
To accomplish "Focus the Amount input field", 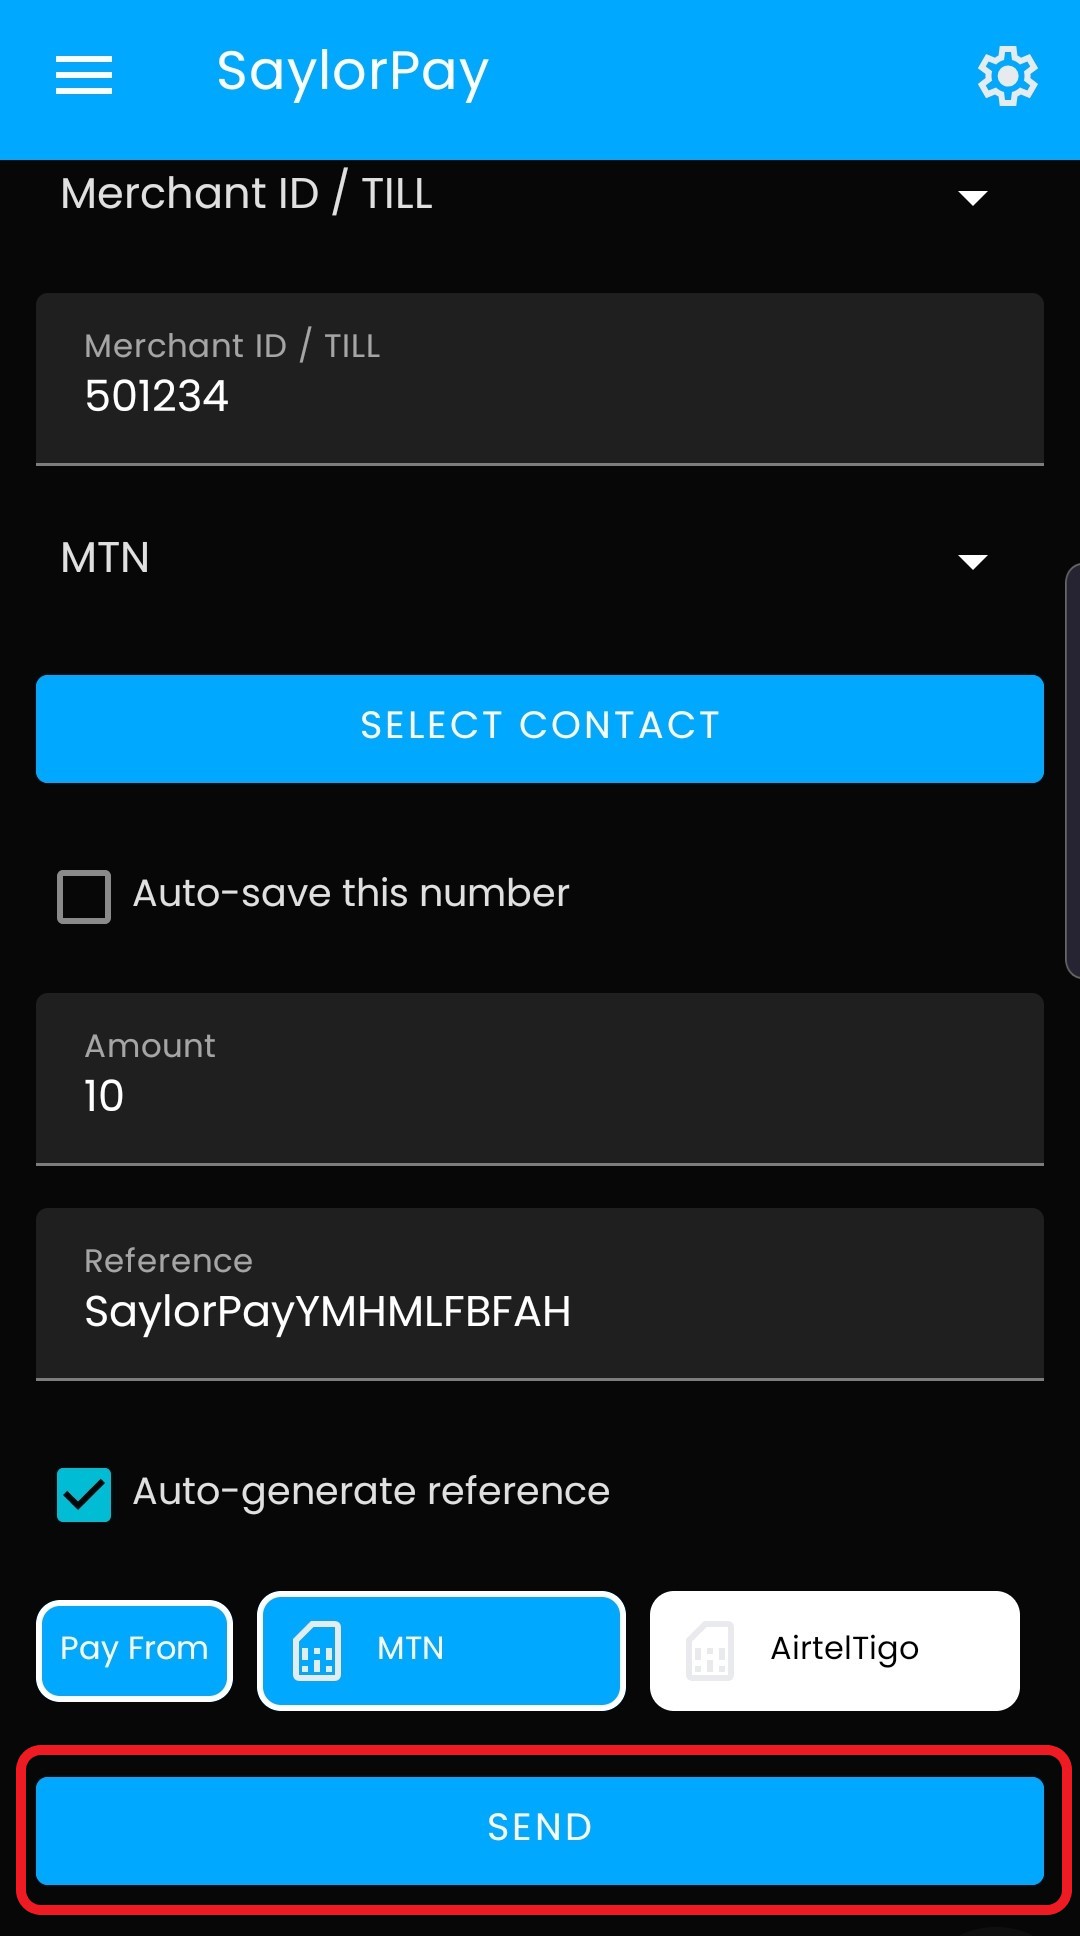I will [540, 1079].
